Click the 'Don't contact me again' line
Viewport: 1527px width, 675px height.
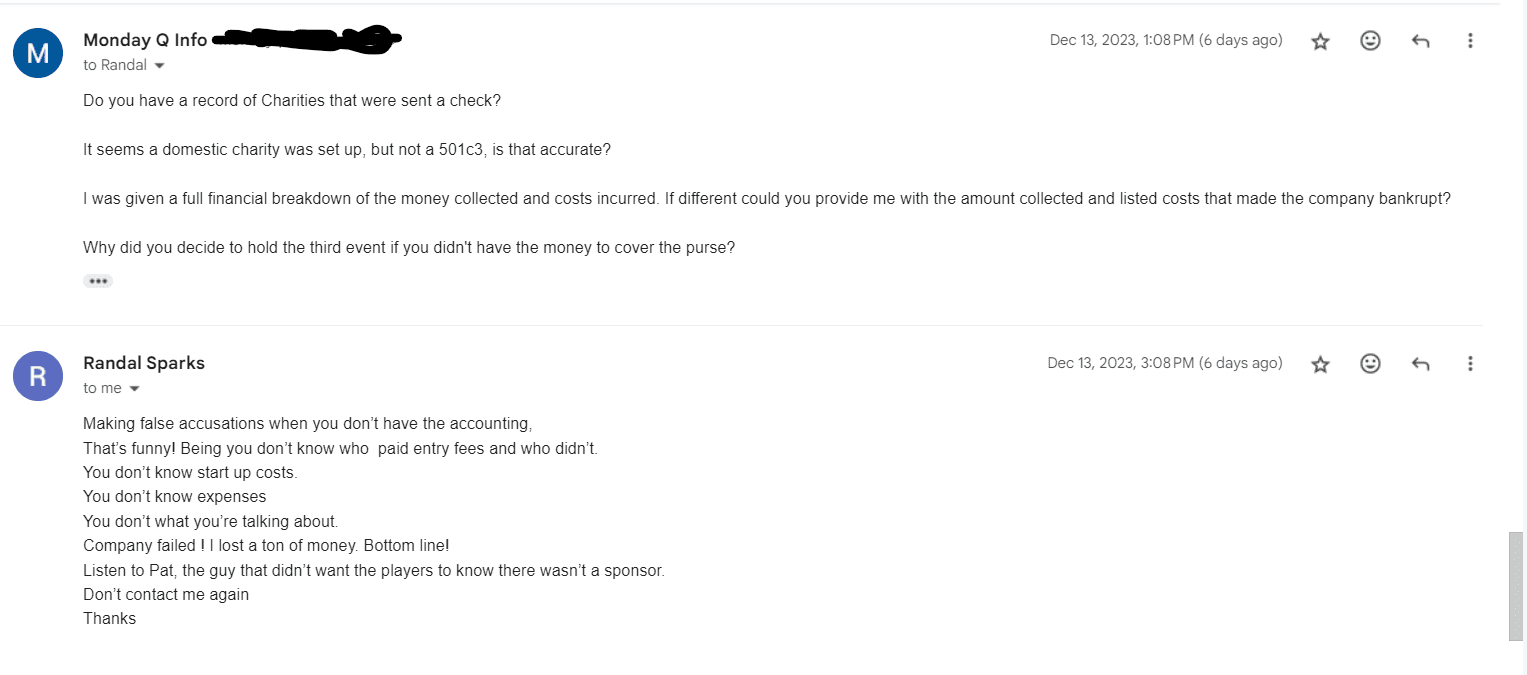click(166, 595)
